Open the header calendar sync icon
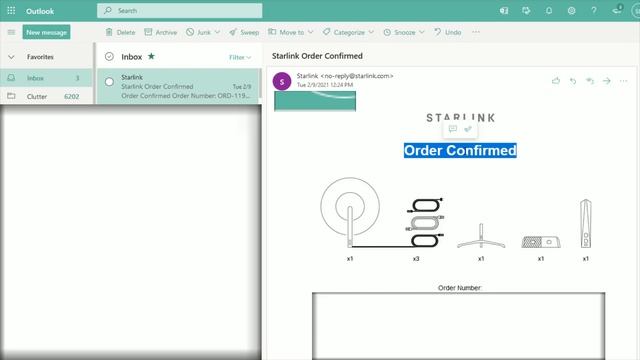This screenshot has height=360, width=640. point(526,11)
